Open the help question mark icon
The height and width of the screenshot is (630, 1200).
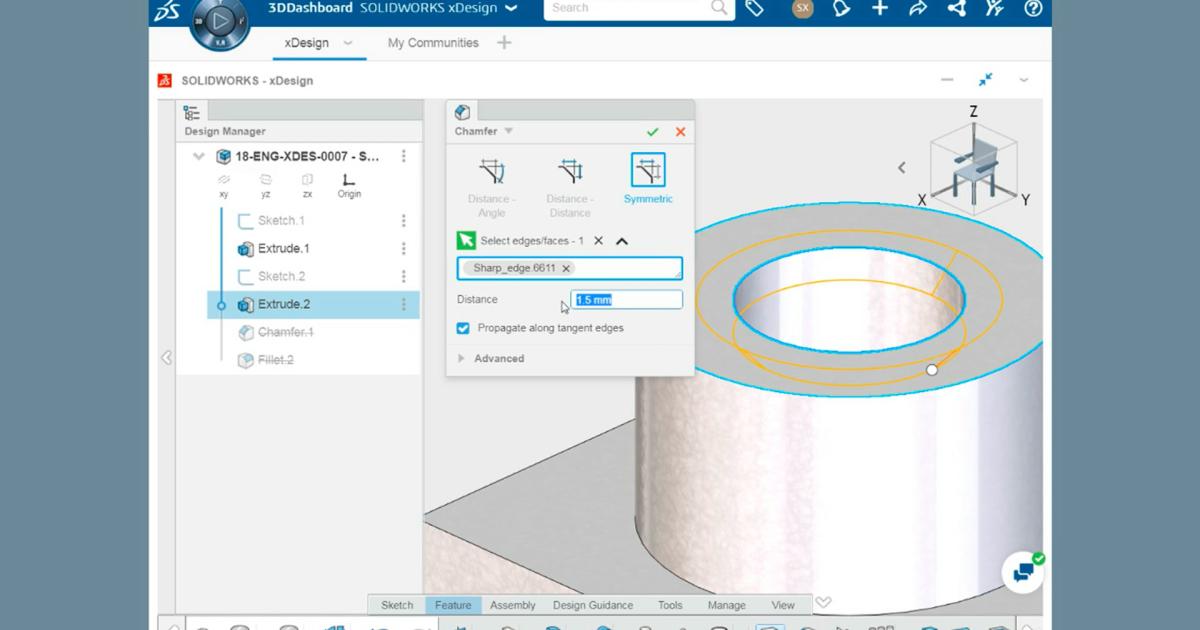pos(1031,9)
